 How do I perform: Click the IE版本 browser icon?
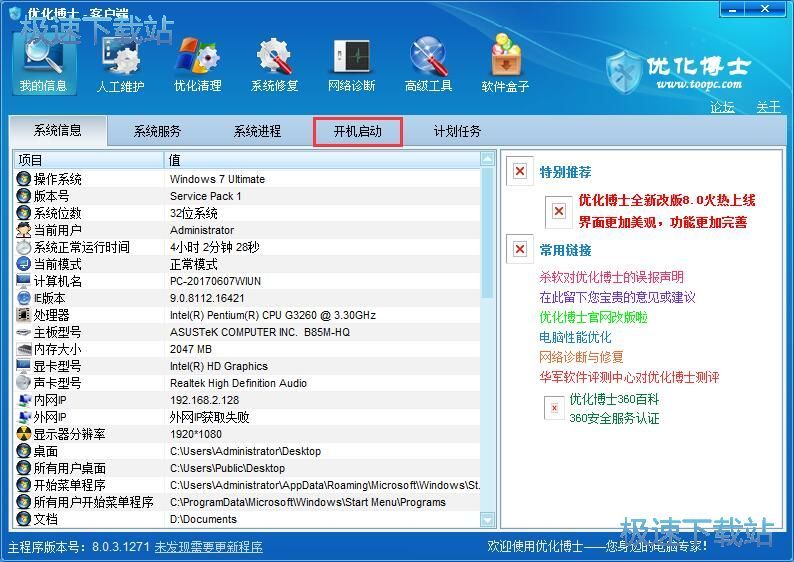click(x=23, y=298)
